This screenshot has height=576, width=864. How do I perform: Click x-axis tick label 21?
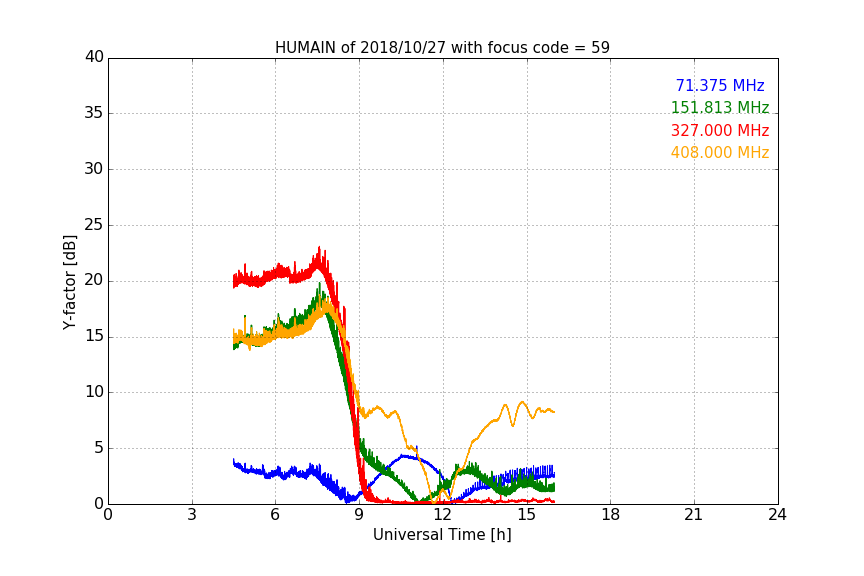(694, 515)
